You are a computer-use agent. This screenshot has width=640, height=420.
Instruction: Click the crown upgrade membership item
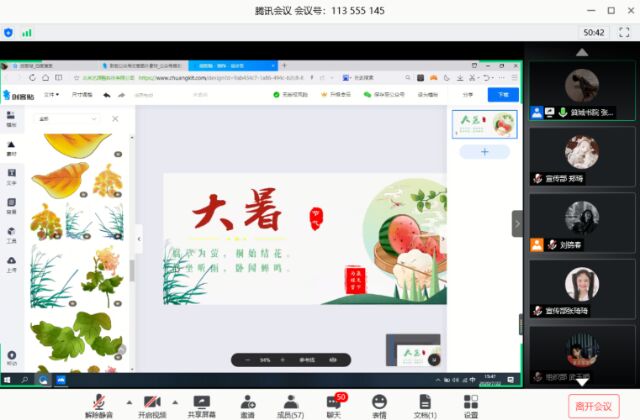click(x=336, y=95)
